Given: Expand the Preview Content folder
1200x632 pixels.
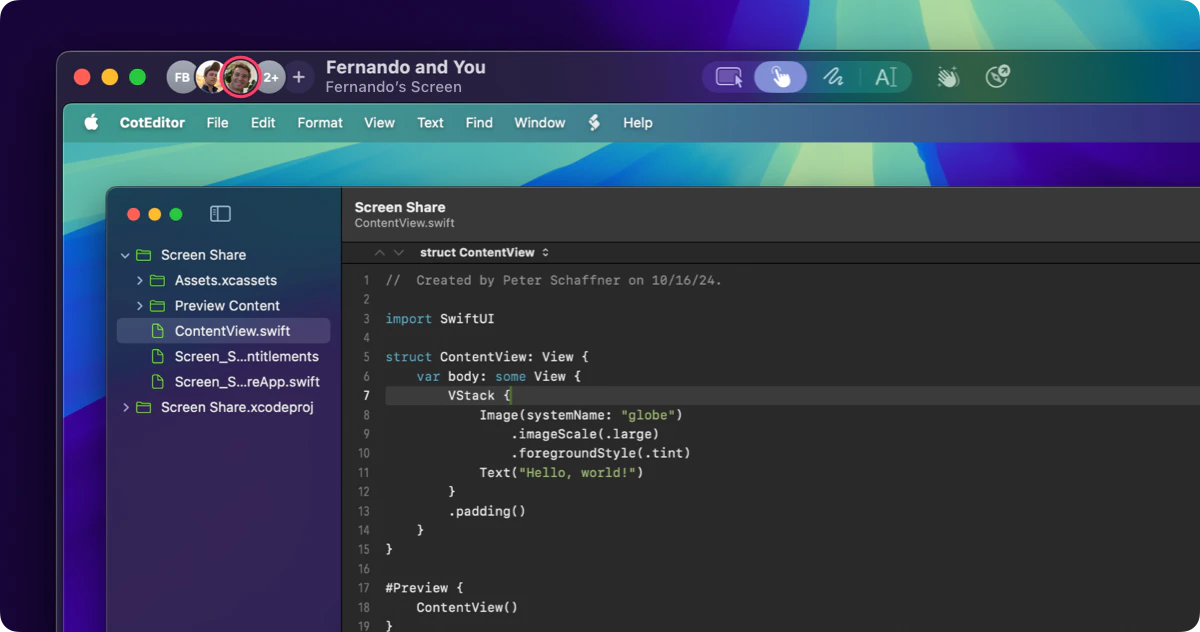Looking at the screenshot, I should [x=140, y=305].
